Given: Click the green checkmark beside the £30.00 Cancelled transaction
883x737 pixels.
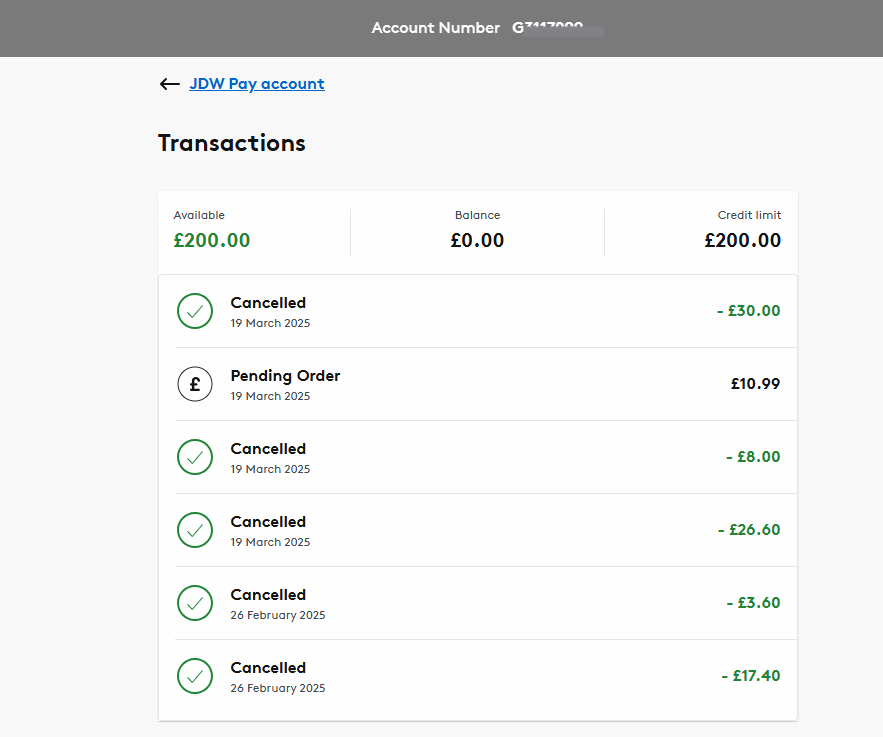Looking at the screenshot, I should 195,311.
